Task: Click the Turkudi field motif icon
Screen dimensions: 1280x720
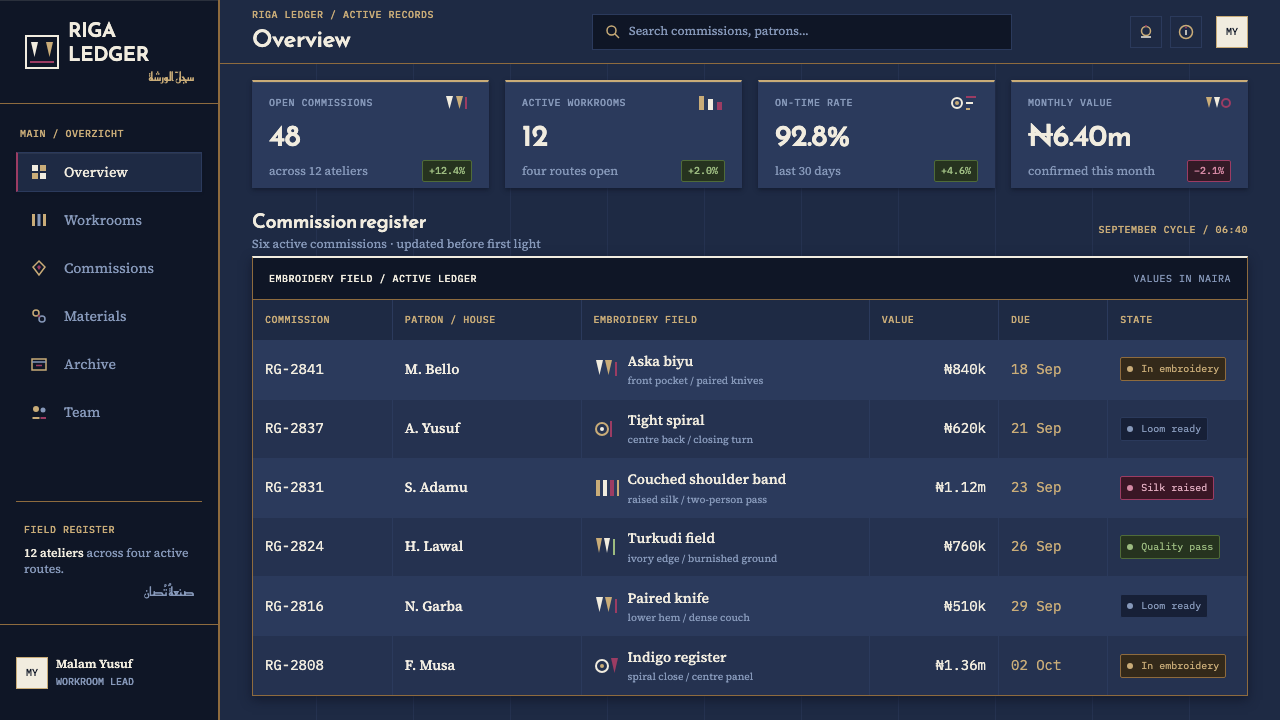Action: click(x=605, y=547)
